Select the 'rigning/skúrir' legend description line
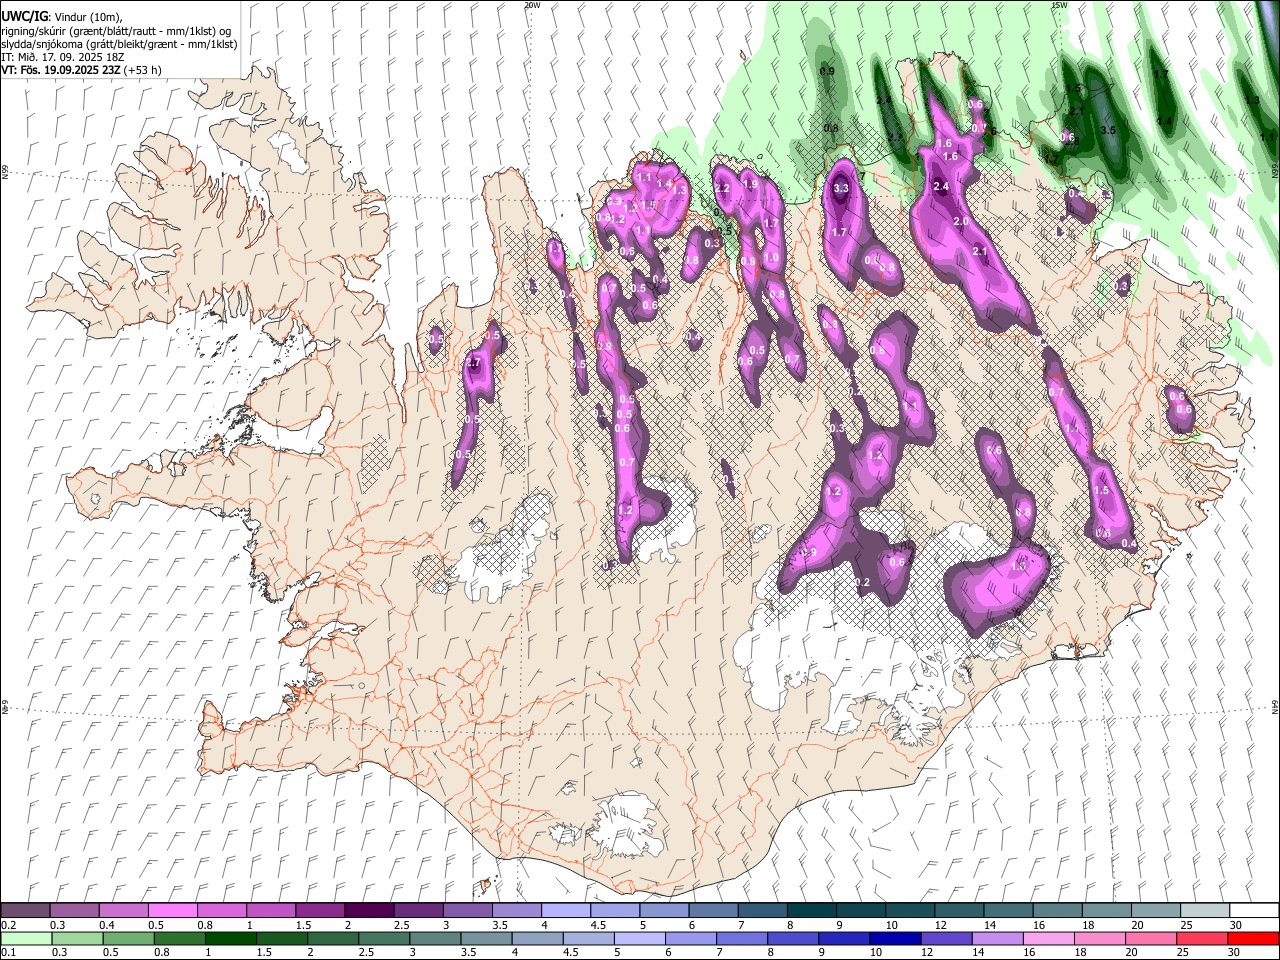This screenshot has height=960, width=1280. pos(116,30)
